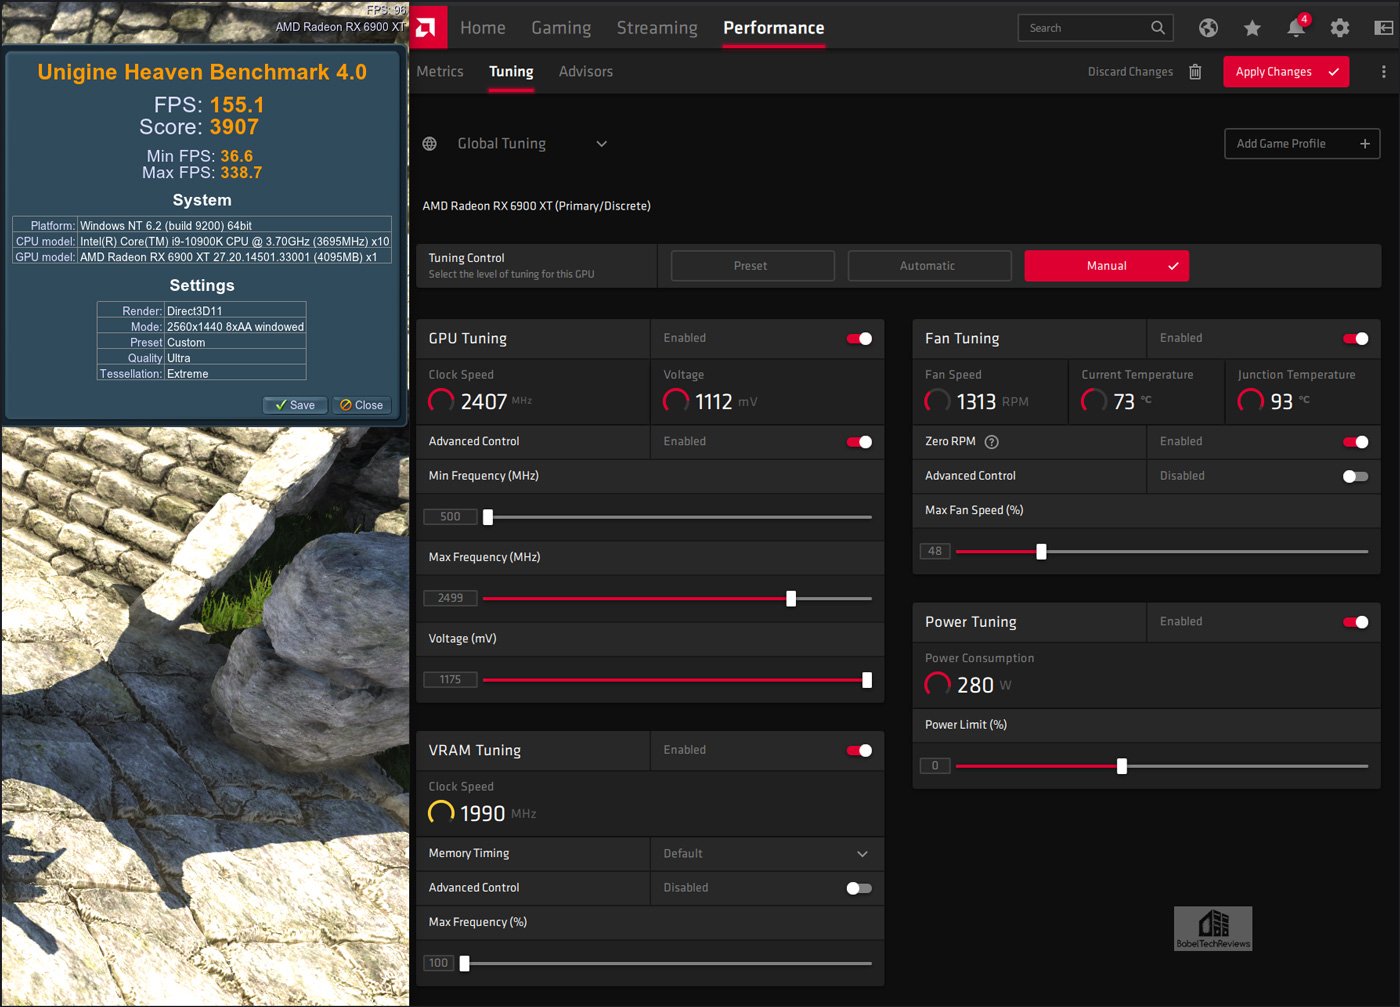Save the Heaven Benchmark results

pyautogui.click(x=295, y=405)
